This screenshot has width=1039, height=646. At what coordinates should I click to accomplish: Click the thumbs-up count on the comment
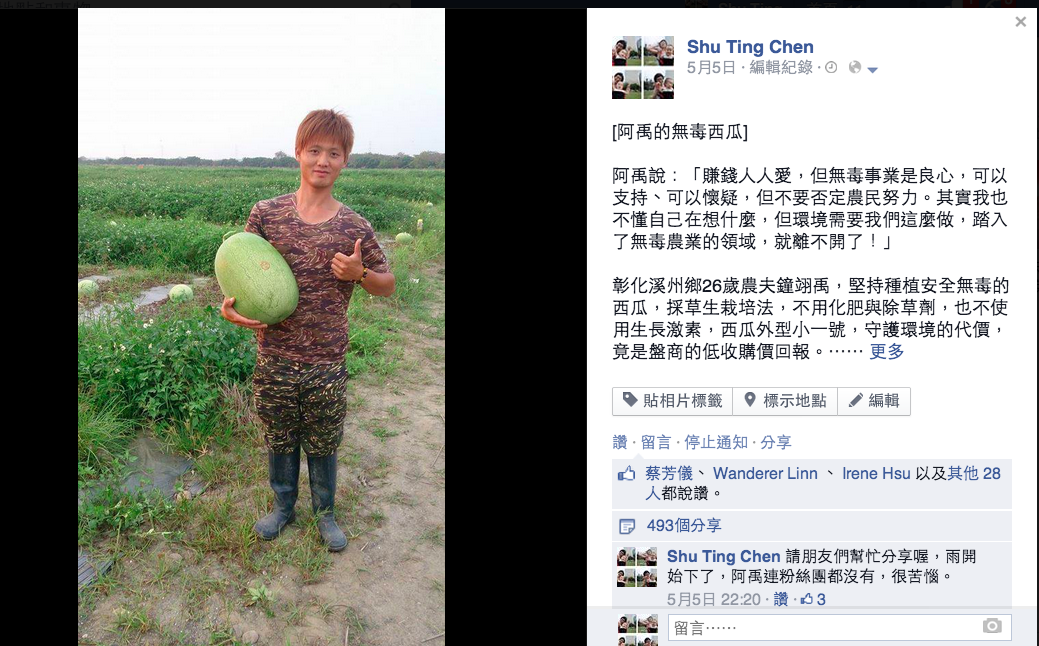coord(813,600)
